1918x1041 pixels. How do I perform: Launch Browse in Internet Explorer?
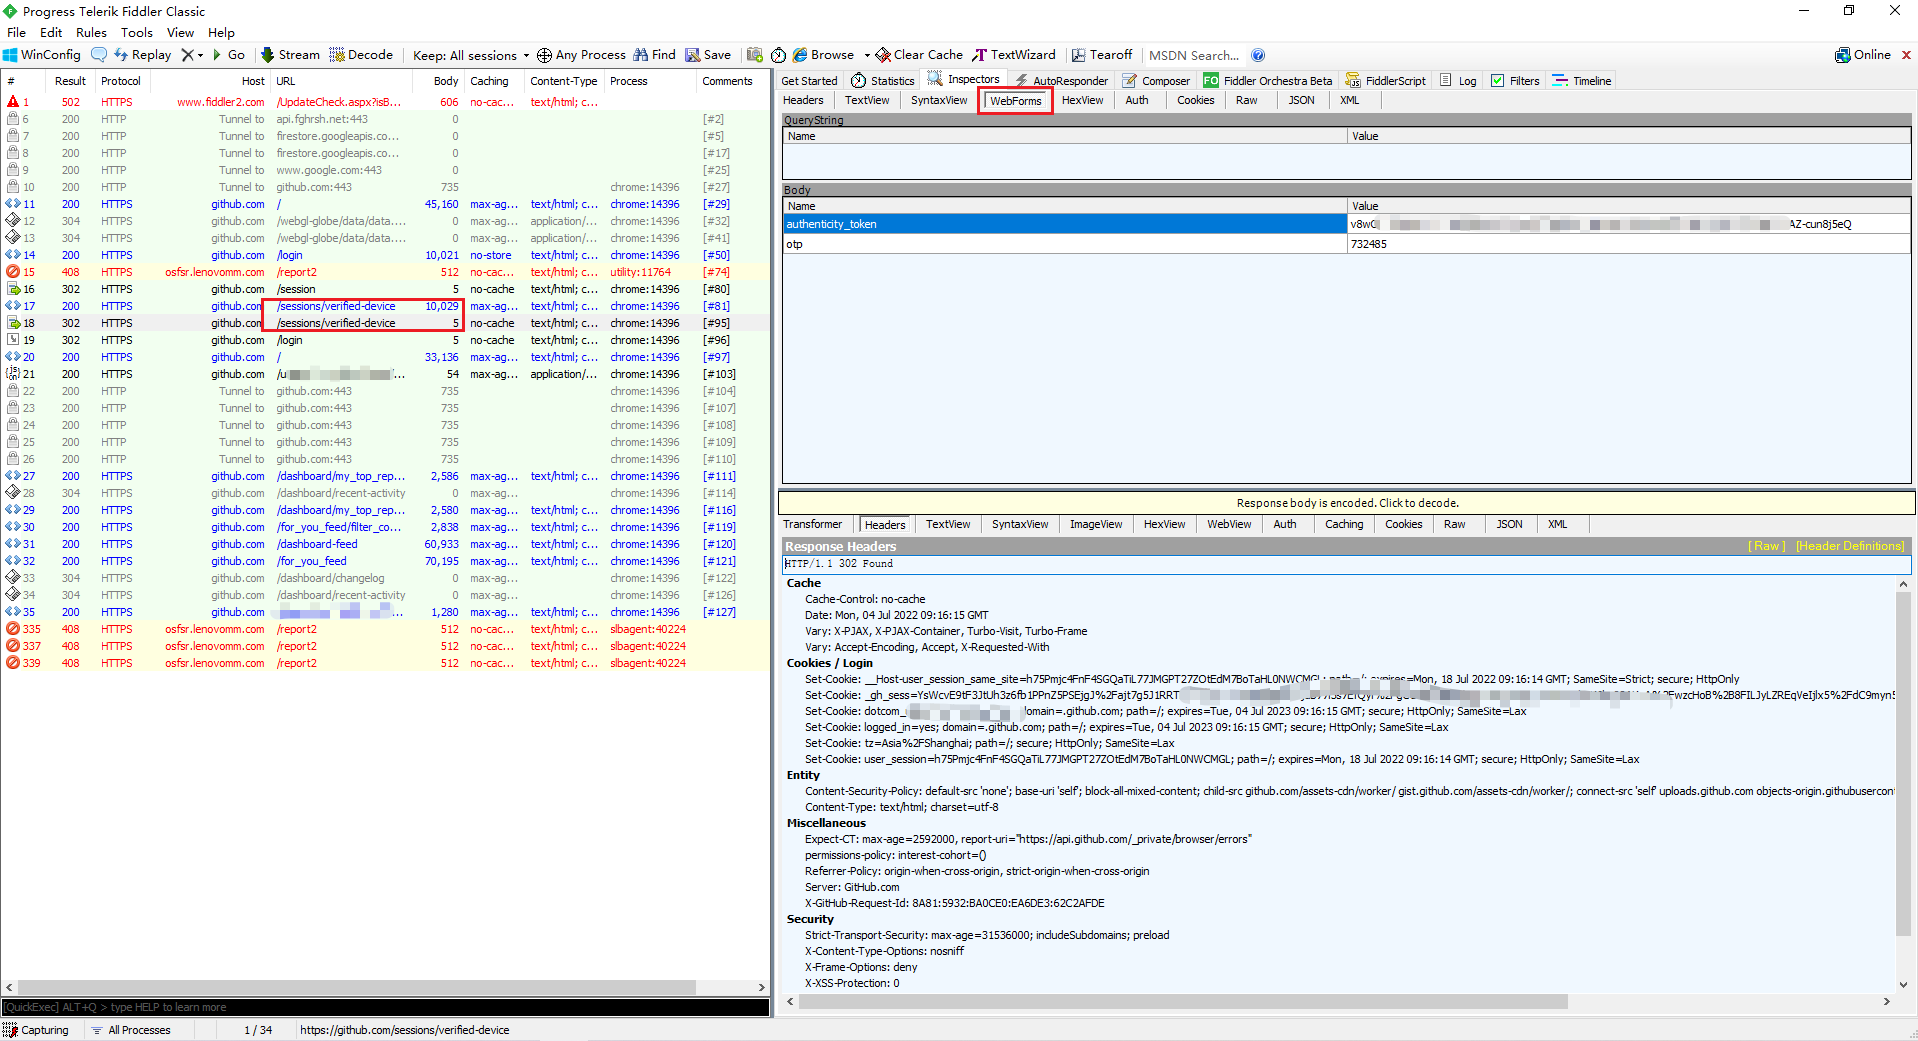pos(824,55)
